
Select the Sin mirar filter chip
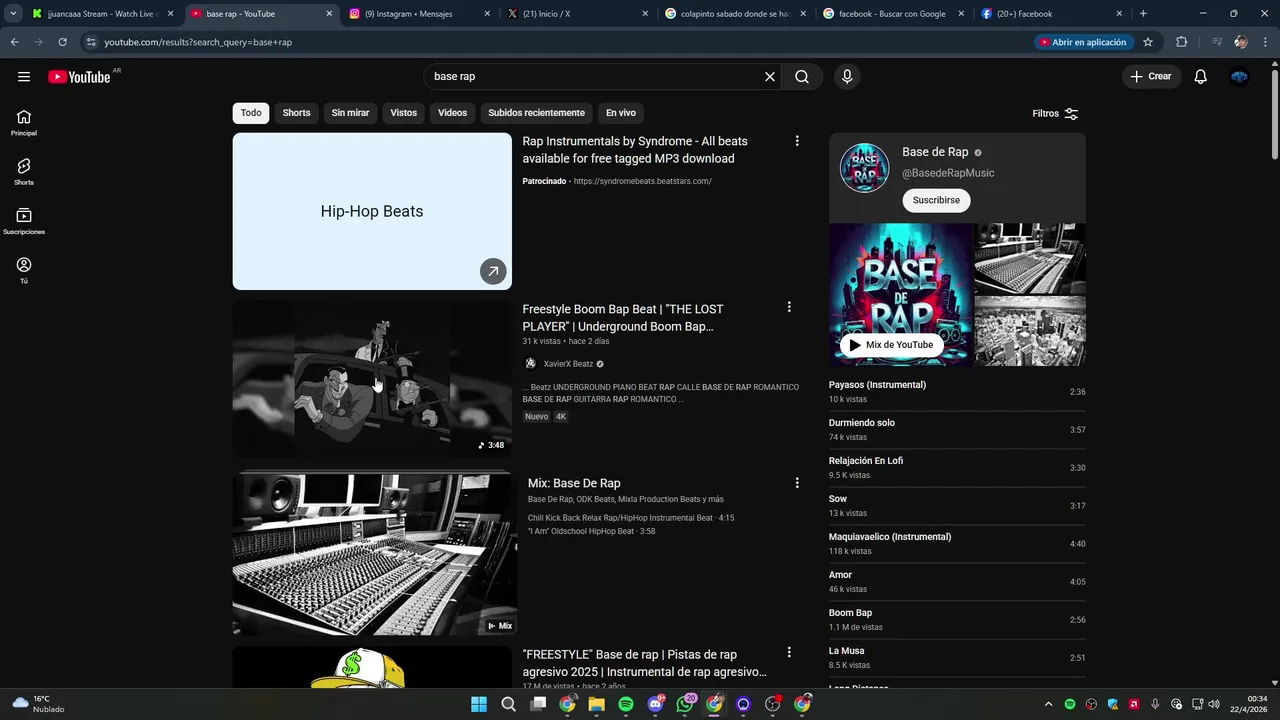tap(350, 113)
